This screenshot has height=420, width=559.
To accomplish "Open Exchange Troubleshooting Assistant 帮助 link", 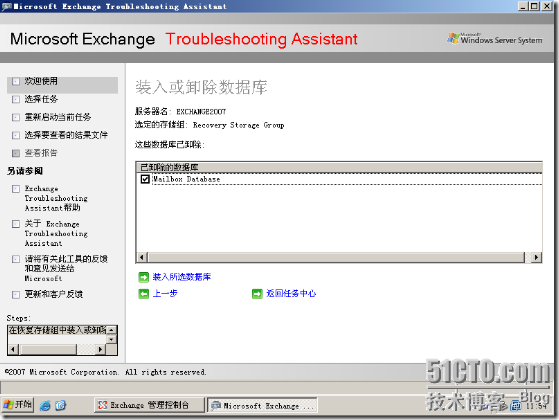I will 56,198.
